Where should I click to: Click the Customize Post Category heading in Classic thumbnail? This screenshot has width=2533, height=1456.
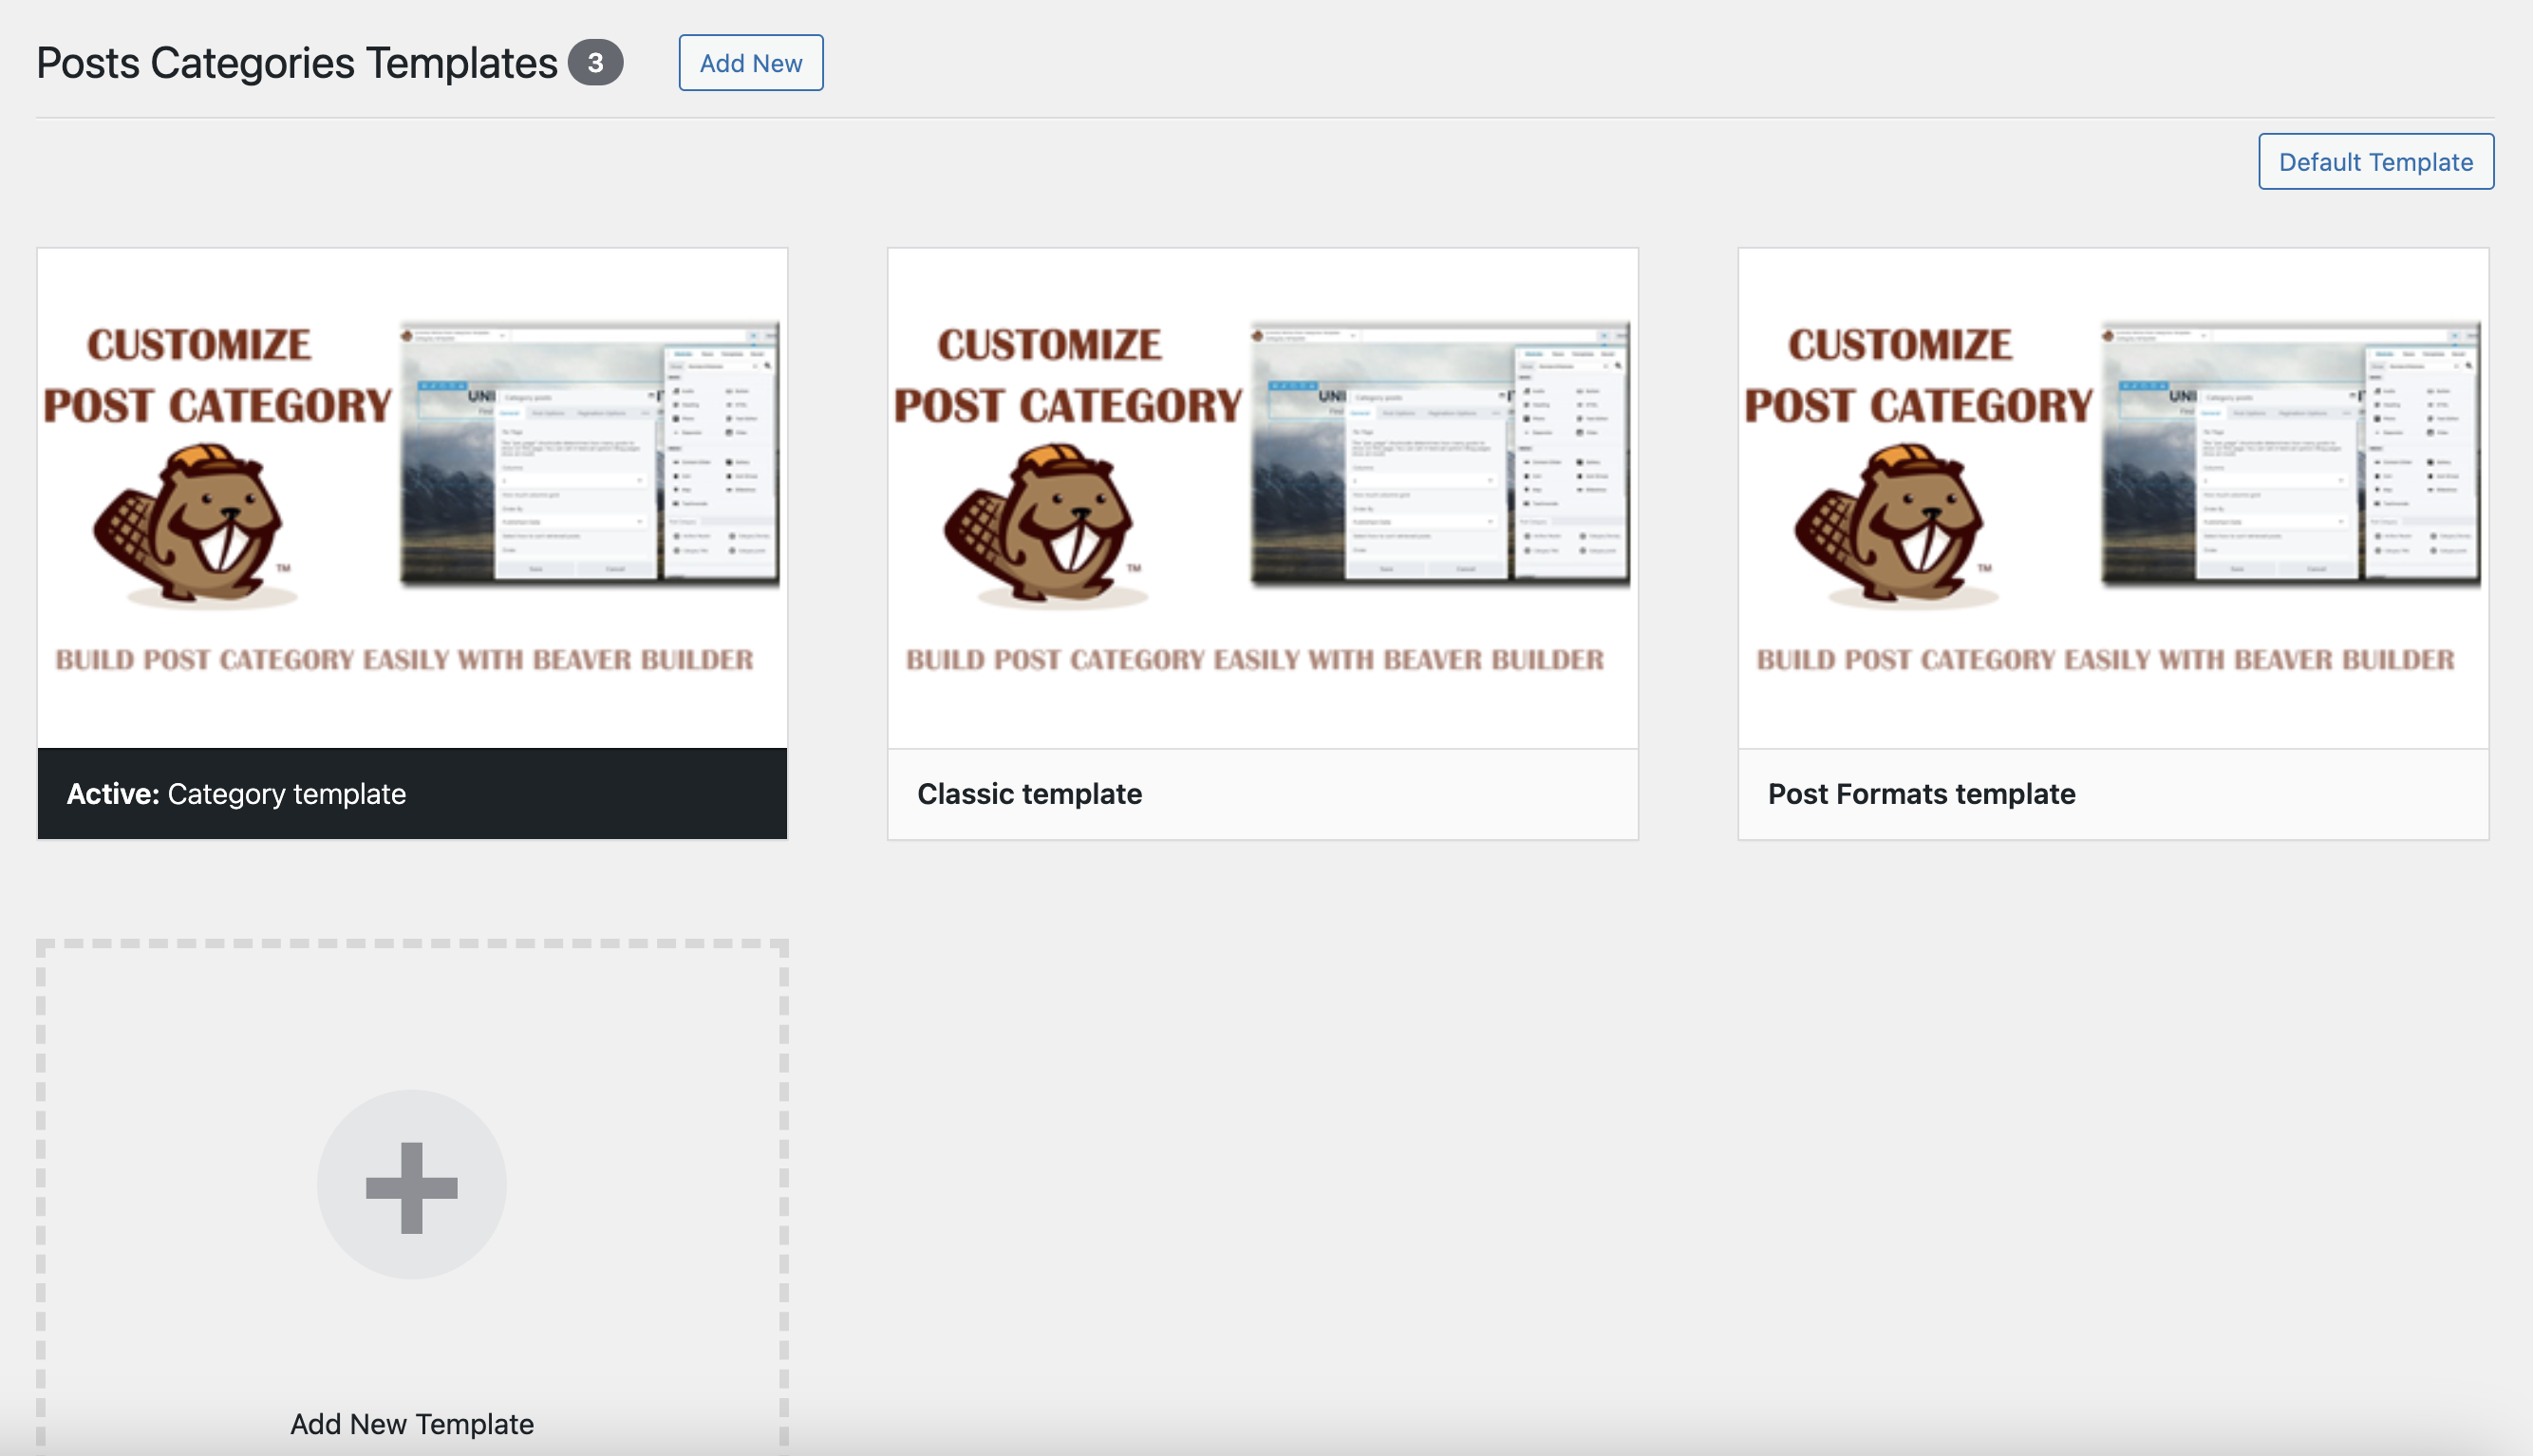coord(1066,376)
